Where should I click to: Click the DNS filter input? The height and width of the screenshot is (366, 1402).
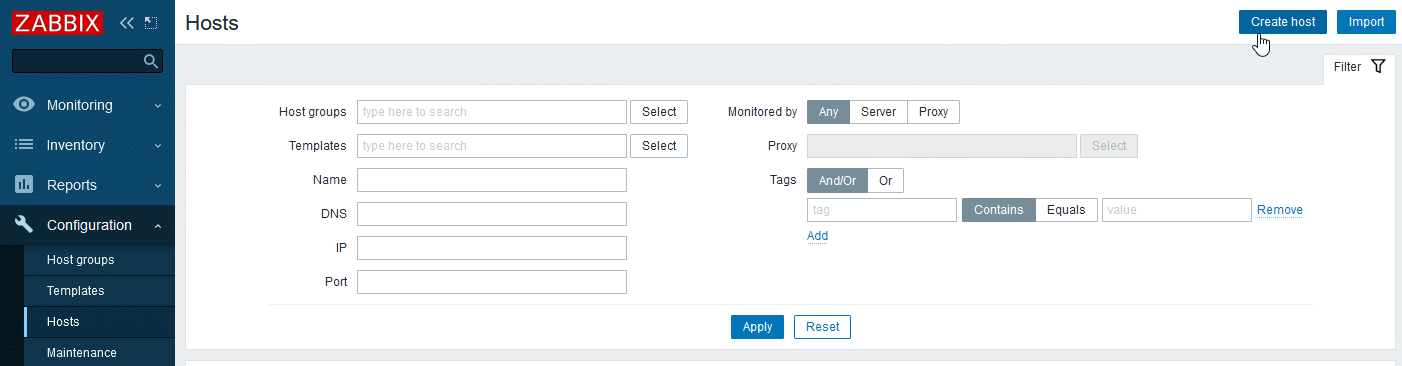(x=492, y=214)
